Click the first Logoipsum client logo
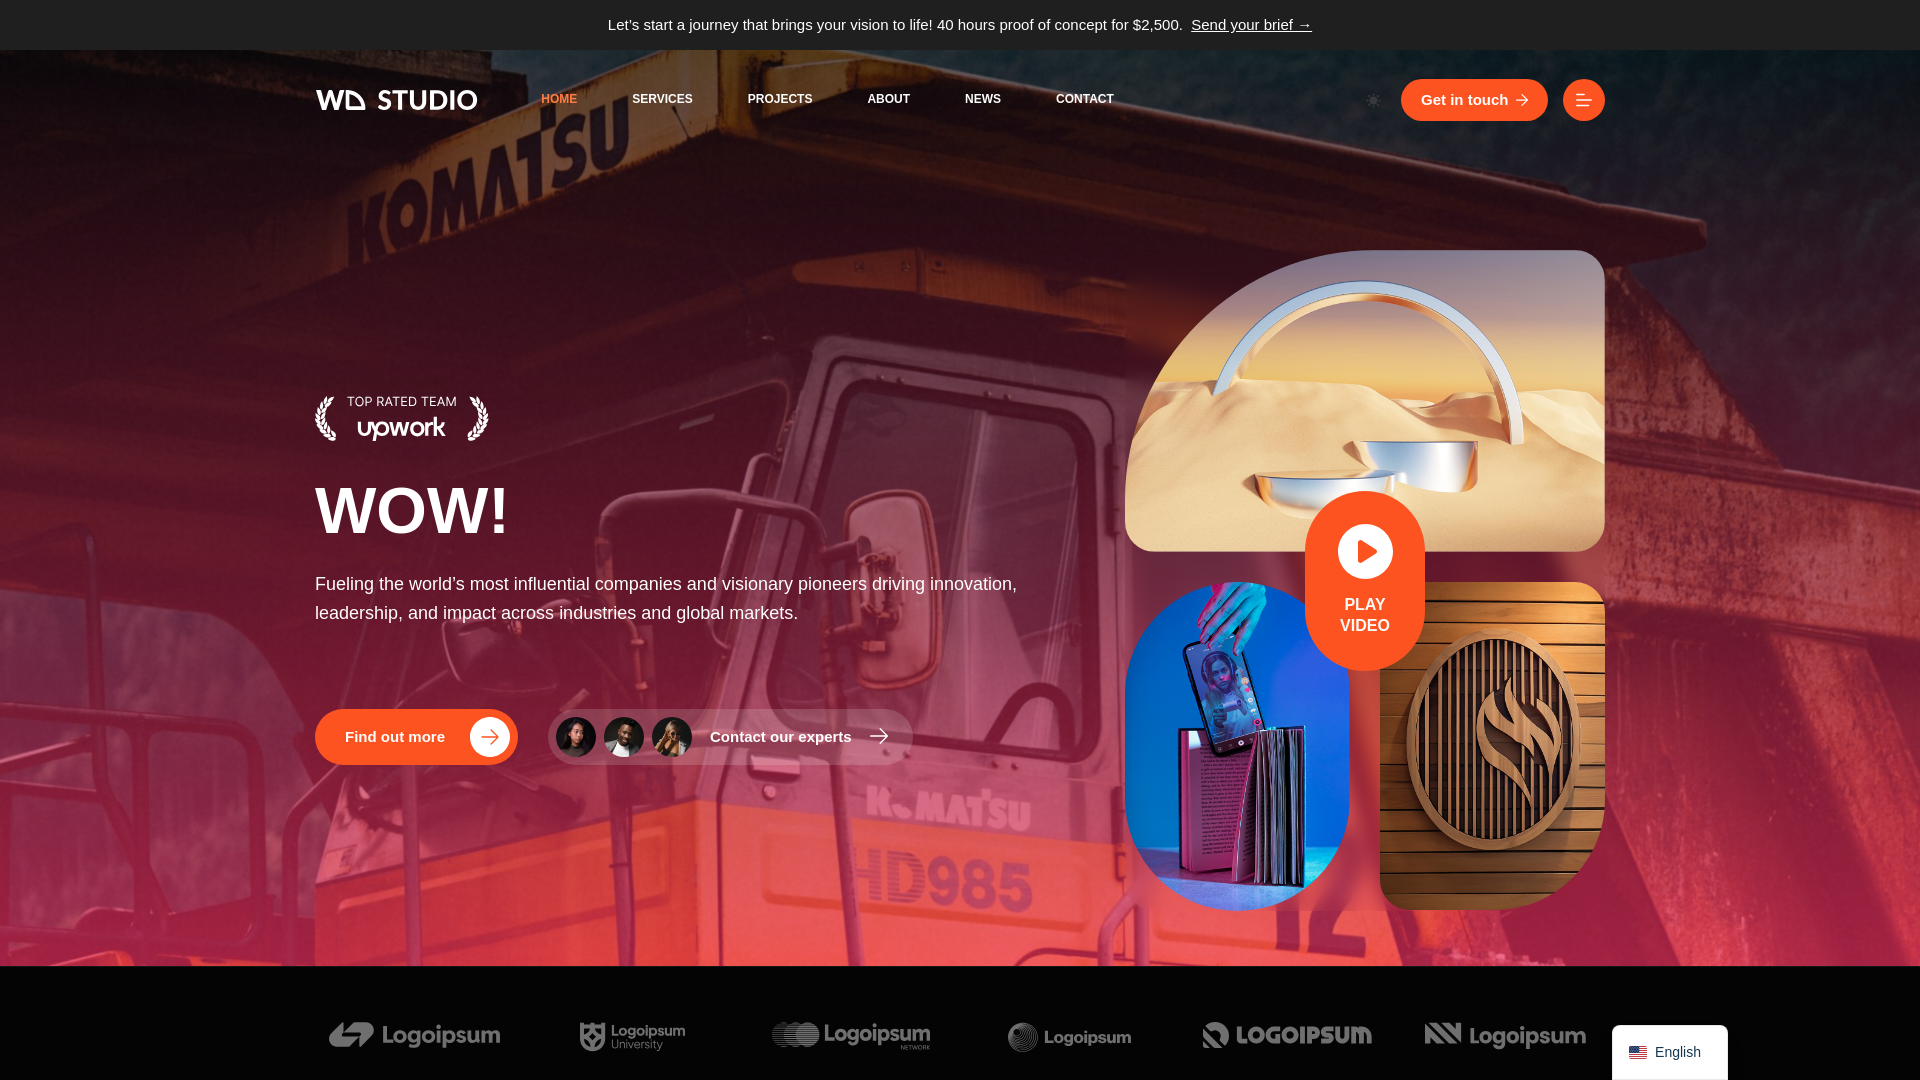The image size is (1920, 1080). [x=414, y=1035]
